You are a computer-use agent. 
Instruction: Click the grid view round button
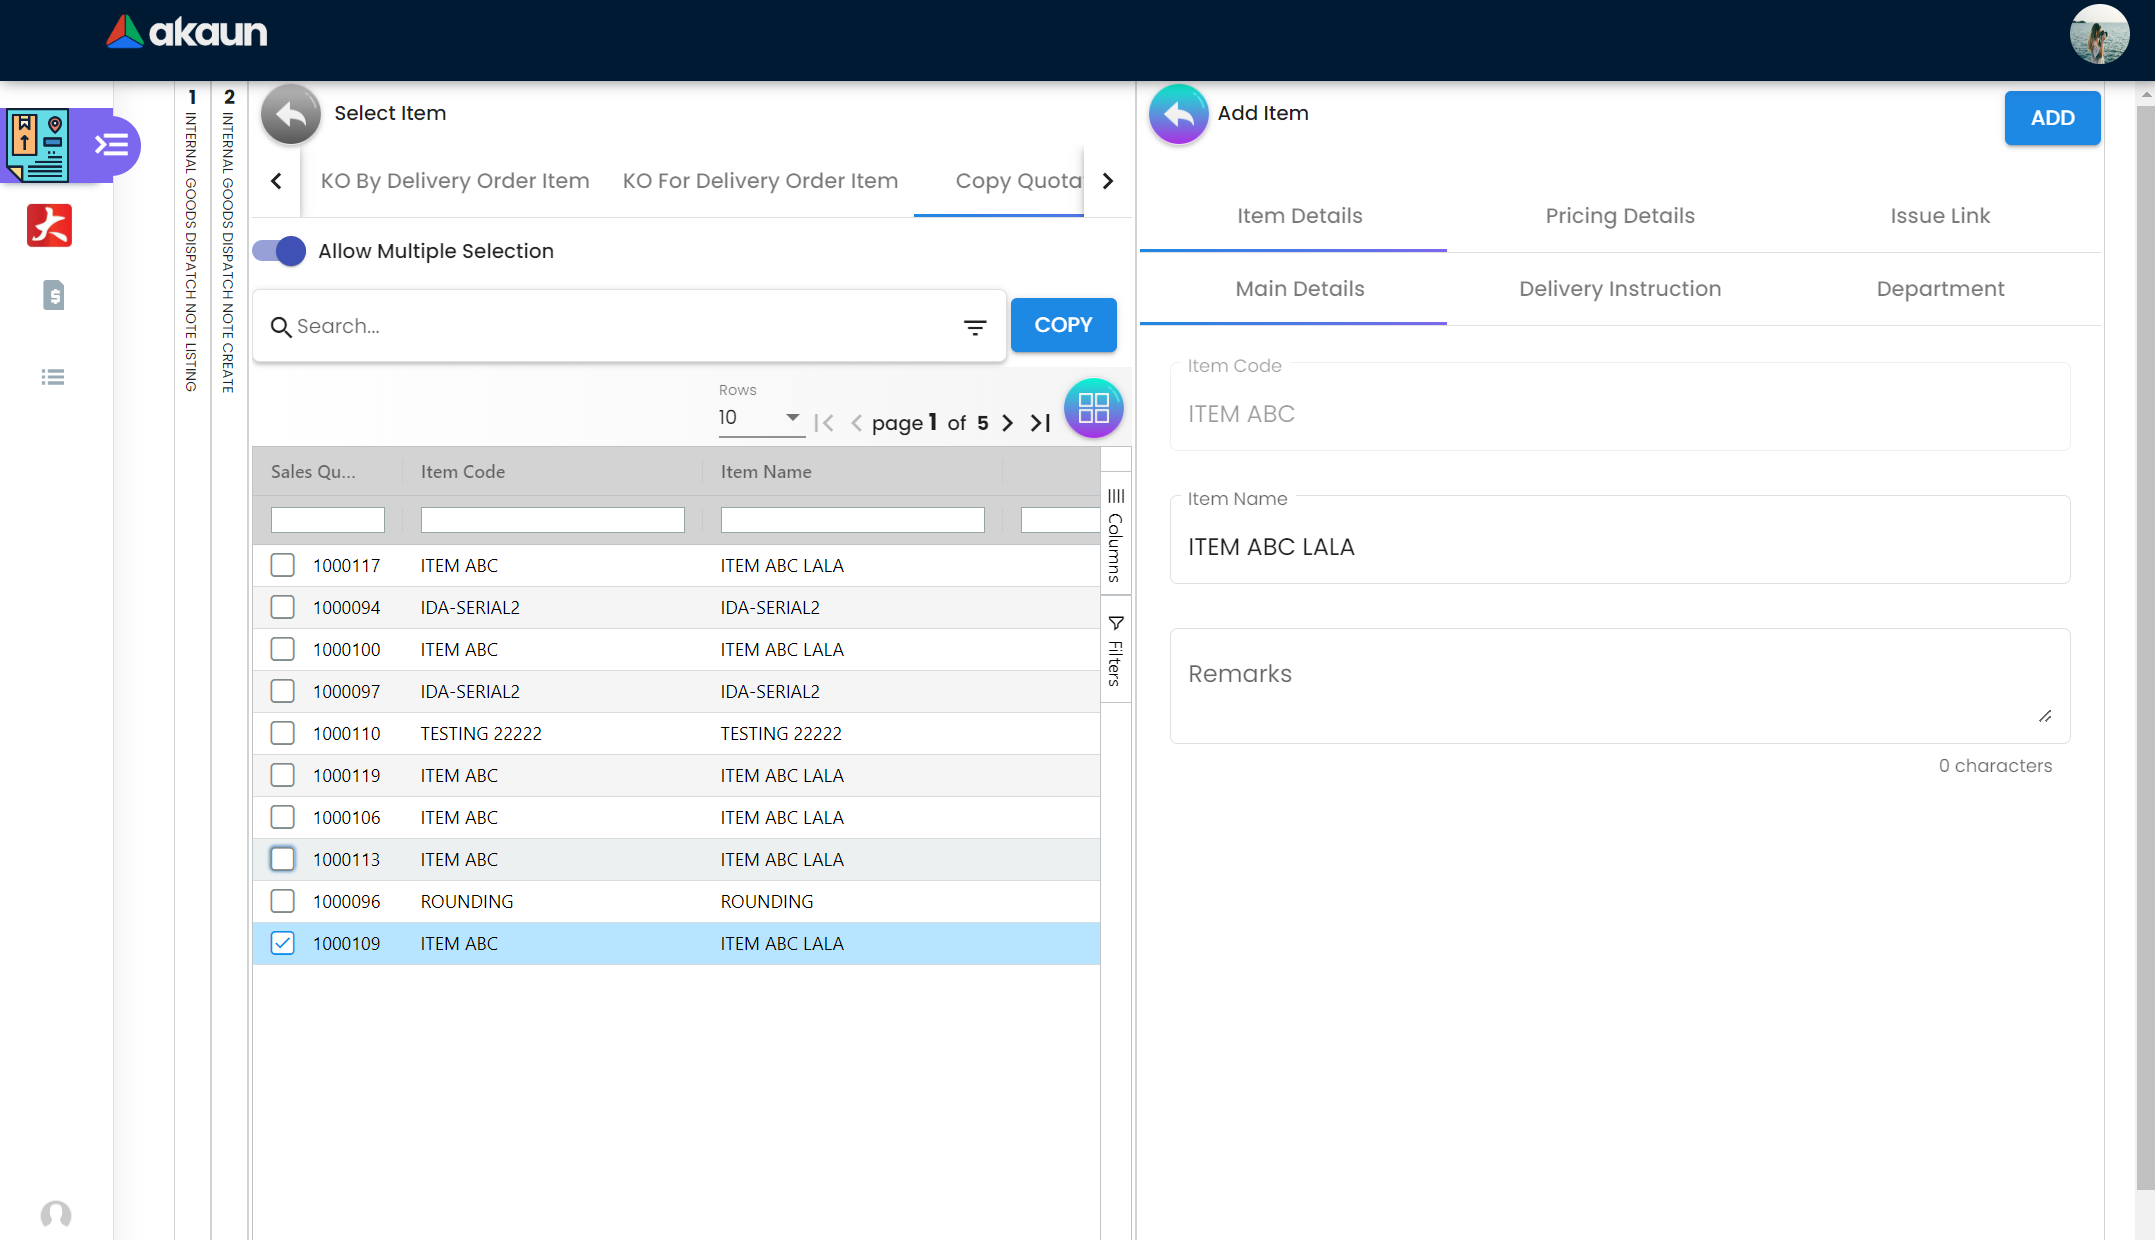pos(1093,408)
